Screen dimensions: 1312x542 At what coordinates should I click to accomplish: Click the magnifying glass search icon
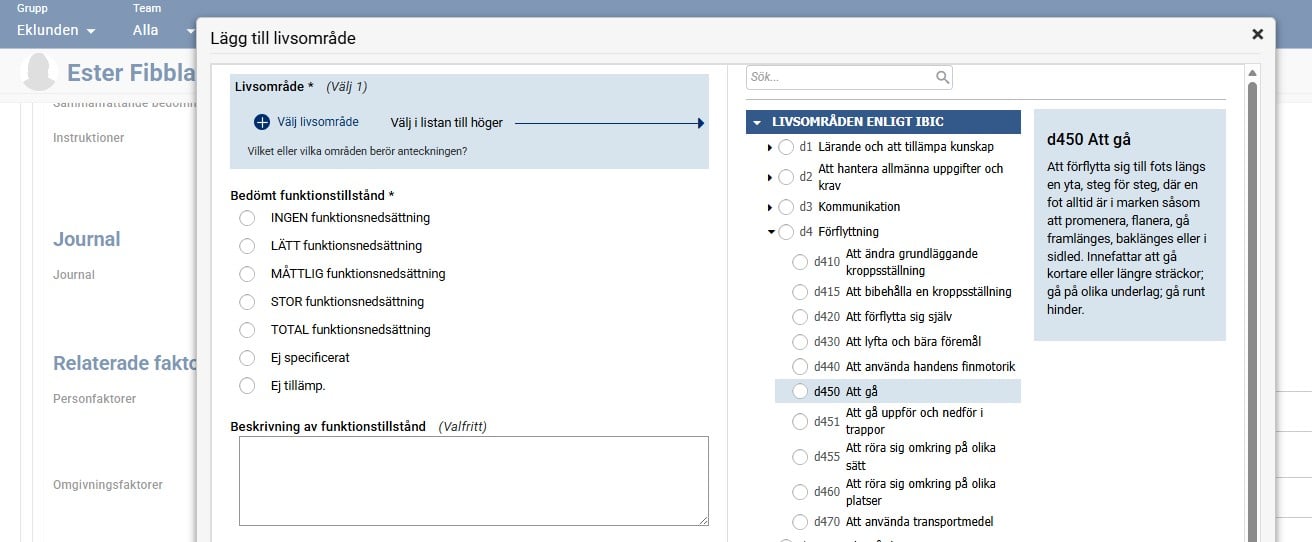(x=942, y=77)
